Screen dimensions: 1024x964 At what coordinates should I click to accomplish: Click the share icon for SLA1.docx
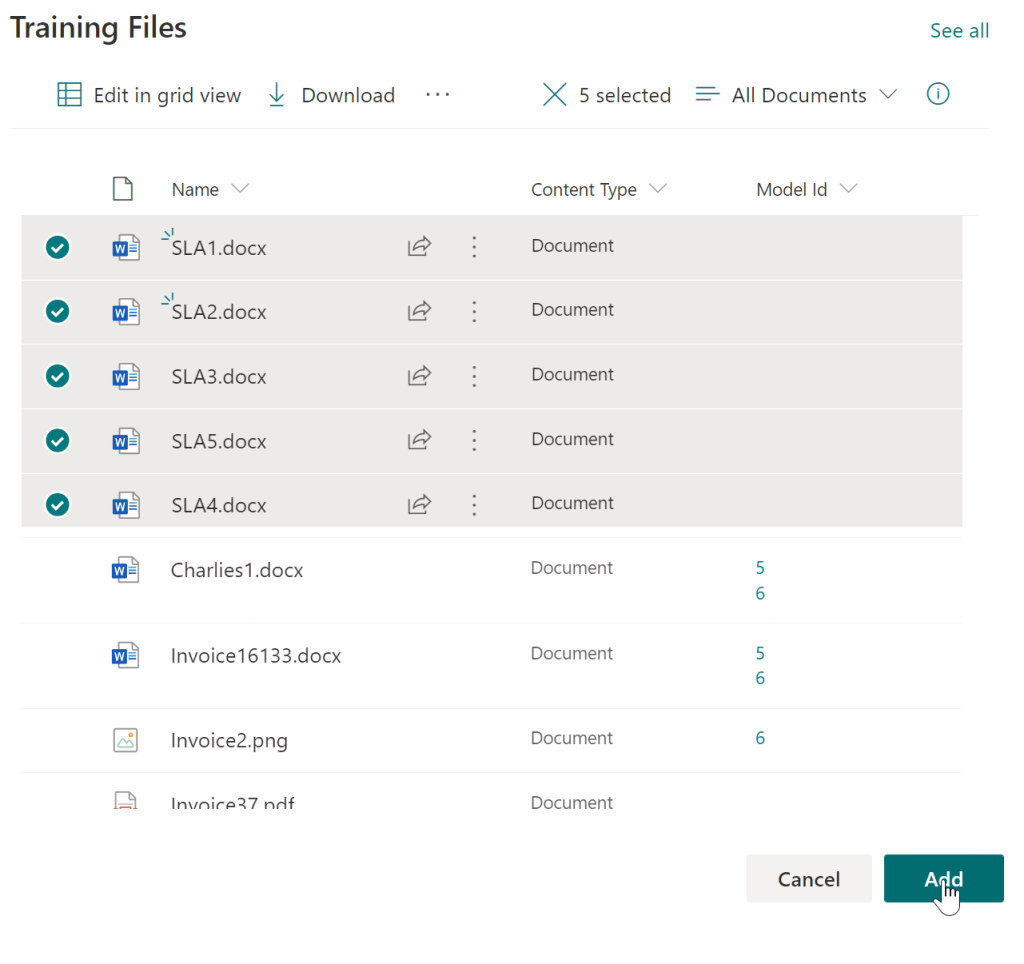click(419, 247)
